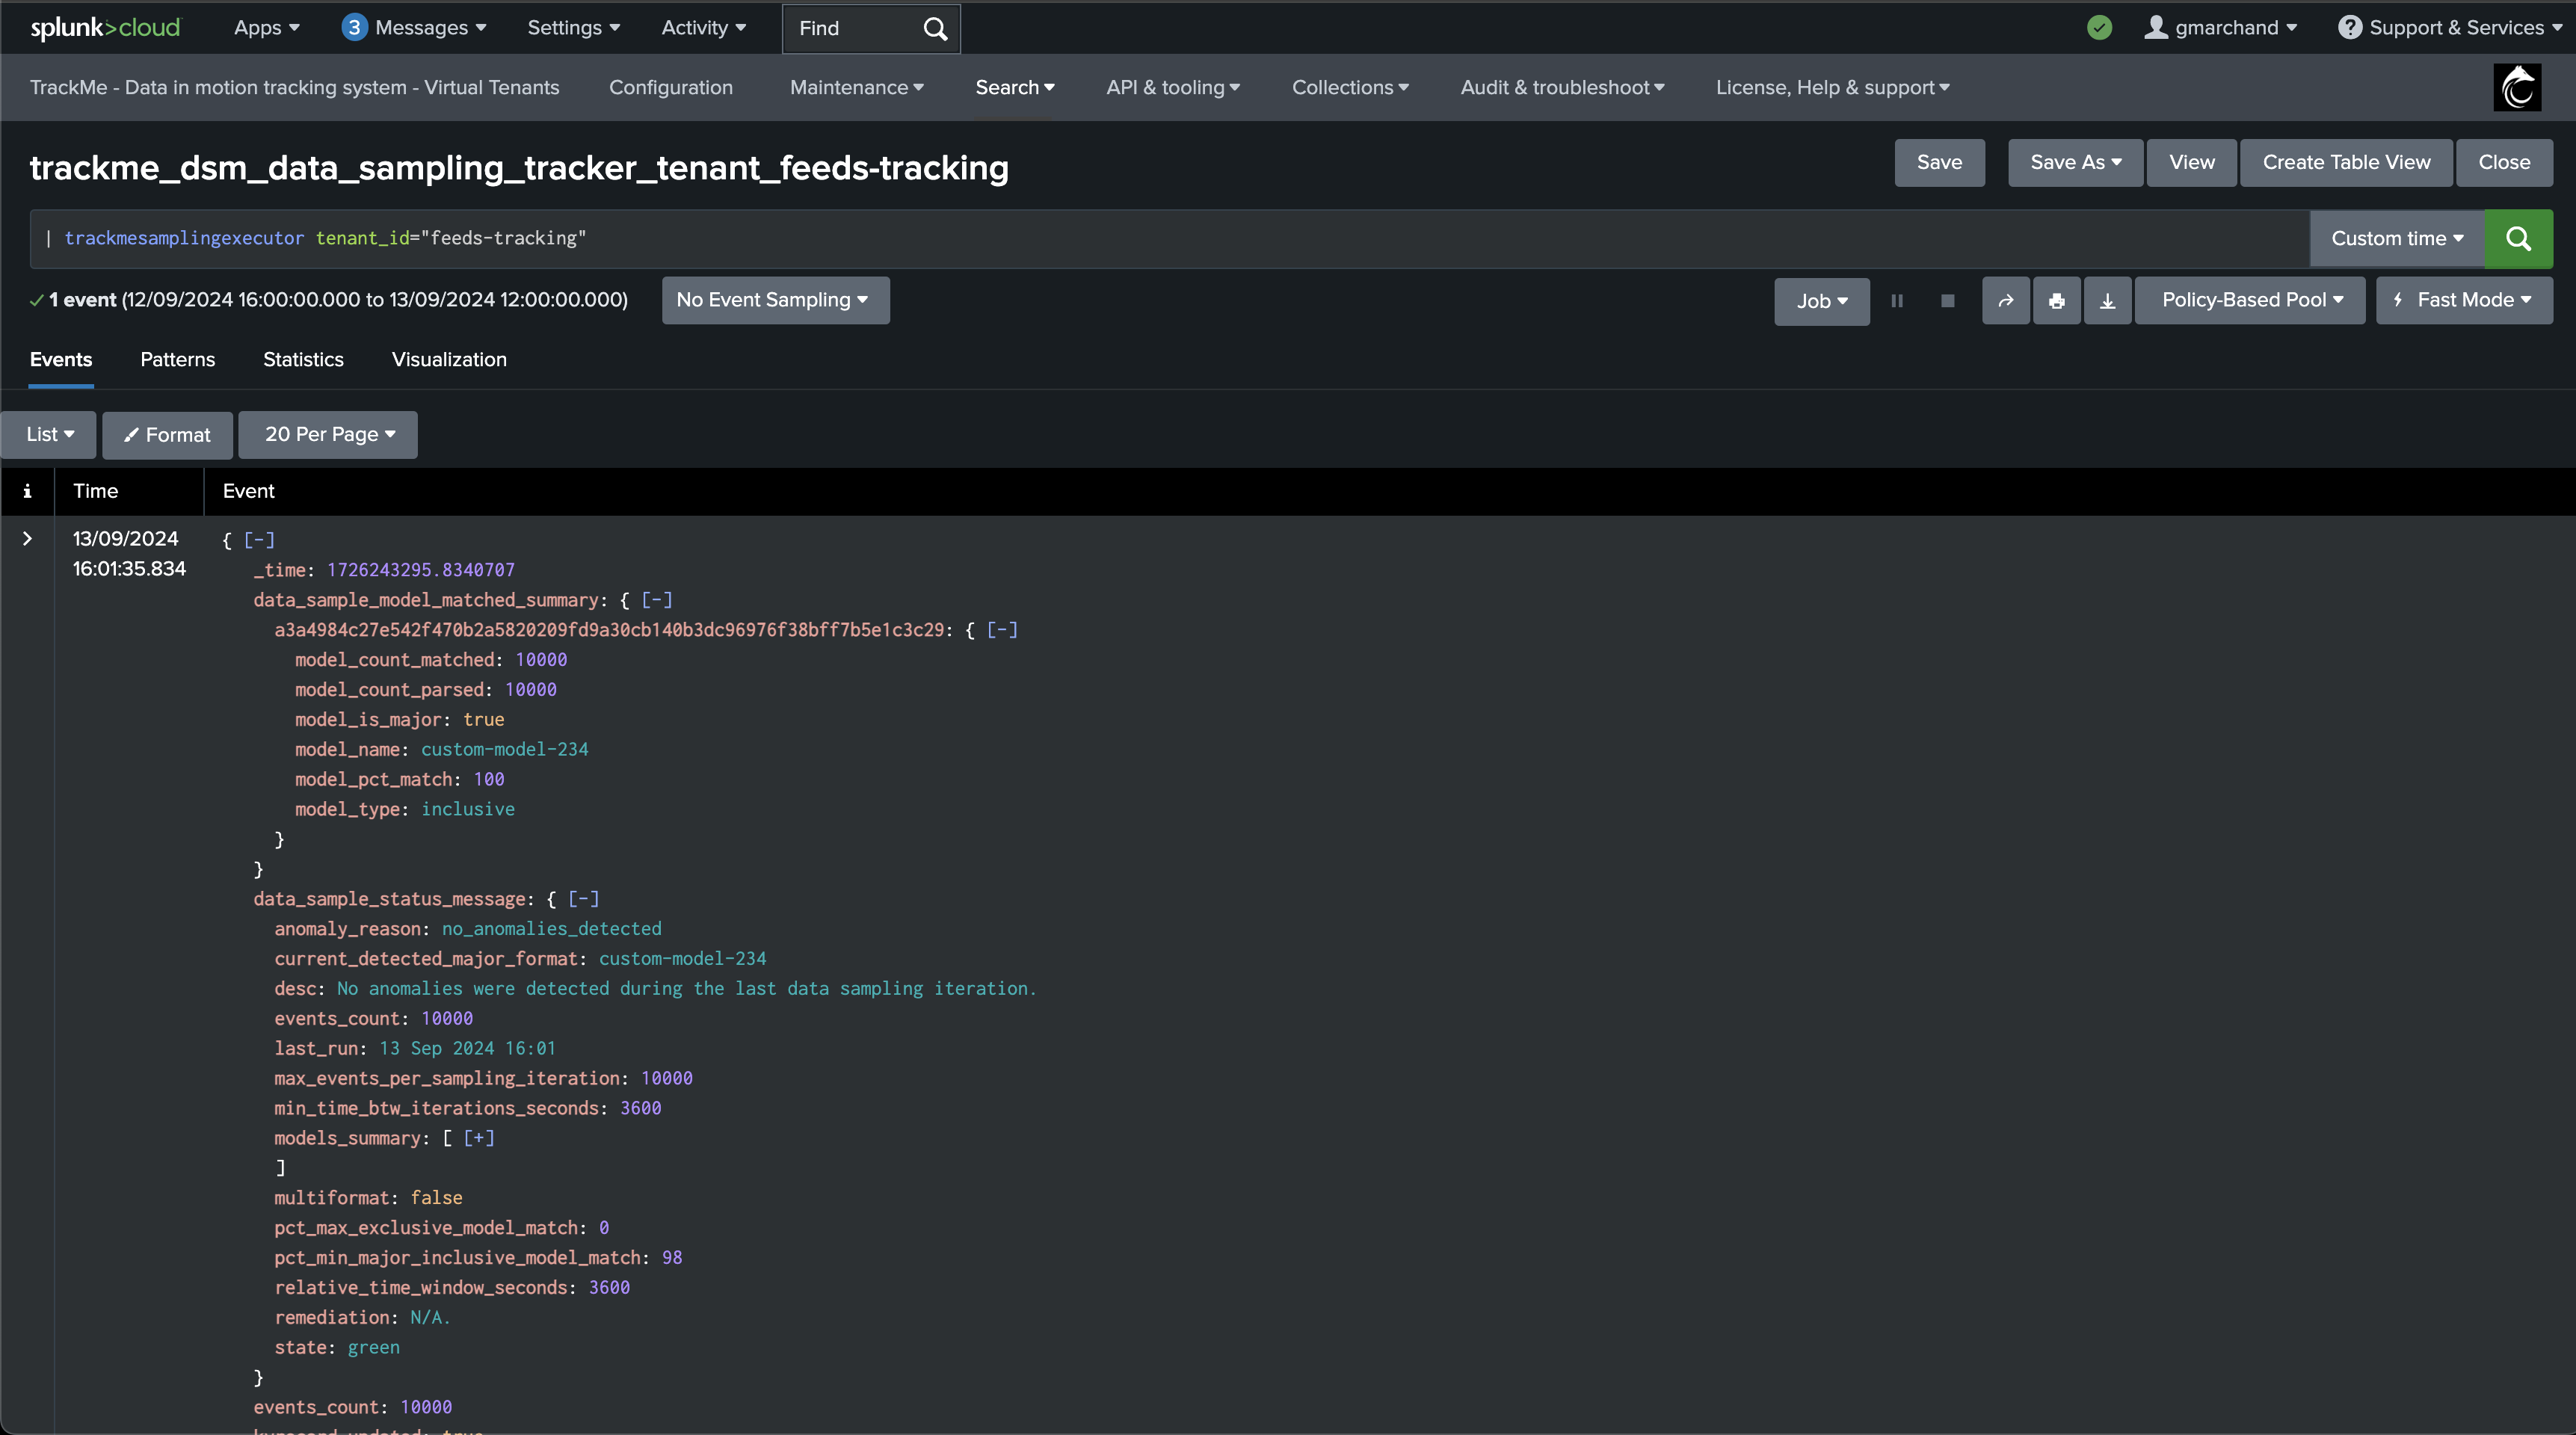This screenshot has height=1435, width=2576.
Task: Pause the running search job
Action: (1897, 300)
